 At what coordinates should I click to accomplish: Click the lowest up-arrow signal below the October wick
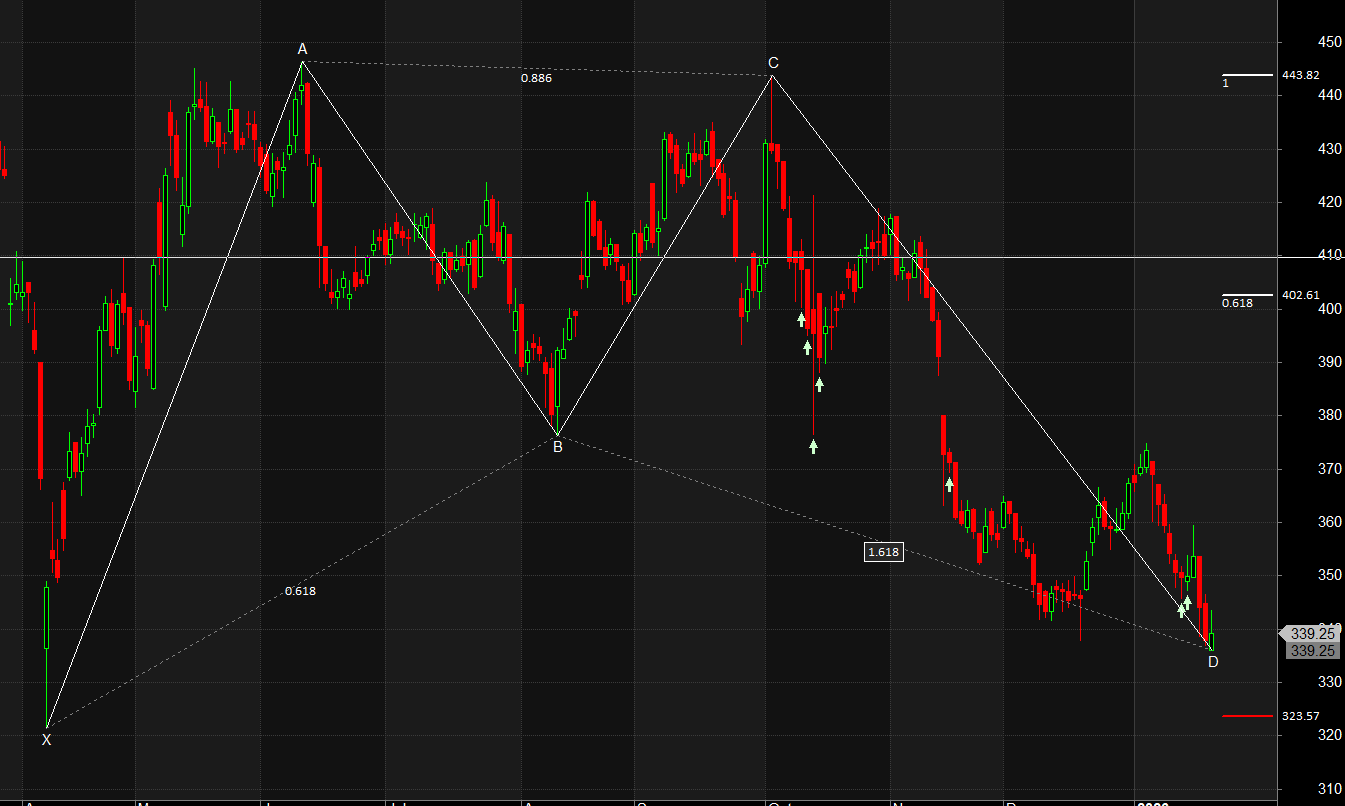tap(813, 446)
